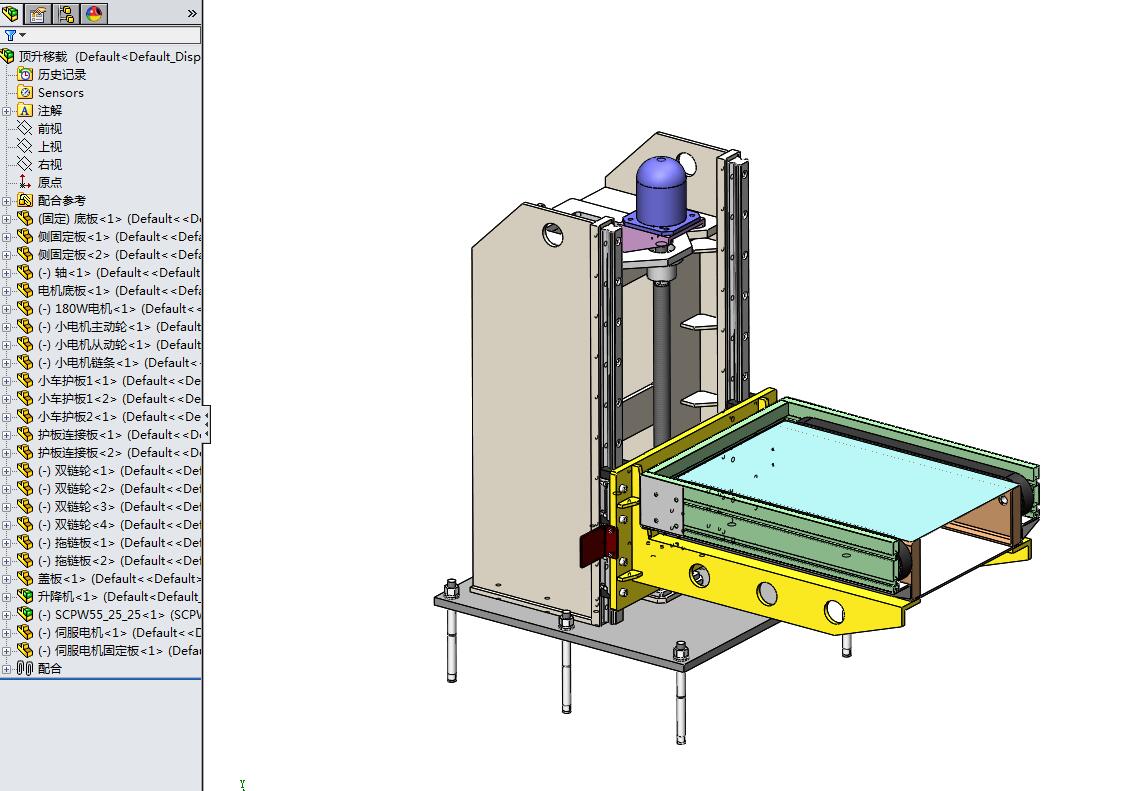Expand the panel tabs double chevron

pyautogui.click(x=192, y=14)
